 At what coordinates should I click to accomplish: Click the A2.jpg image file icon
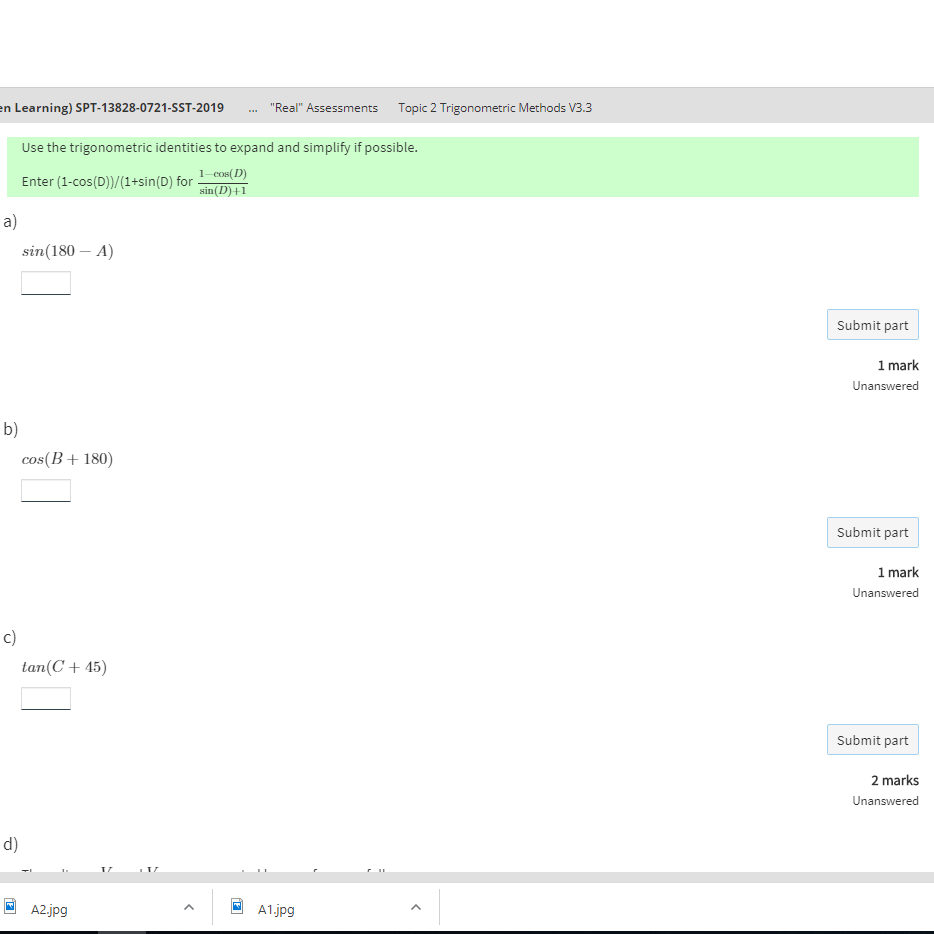coord(13,908)
